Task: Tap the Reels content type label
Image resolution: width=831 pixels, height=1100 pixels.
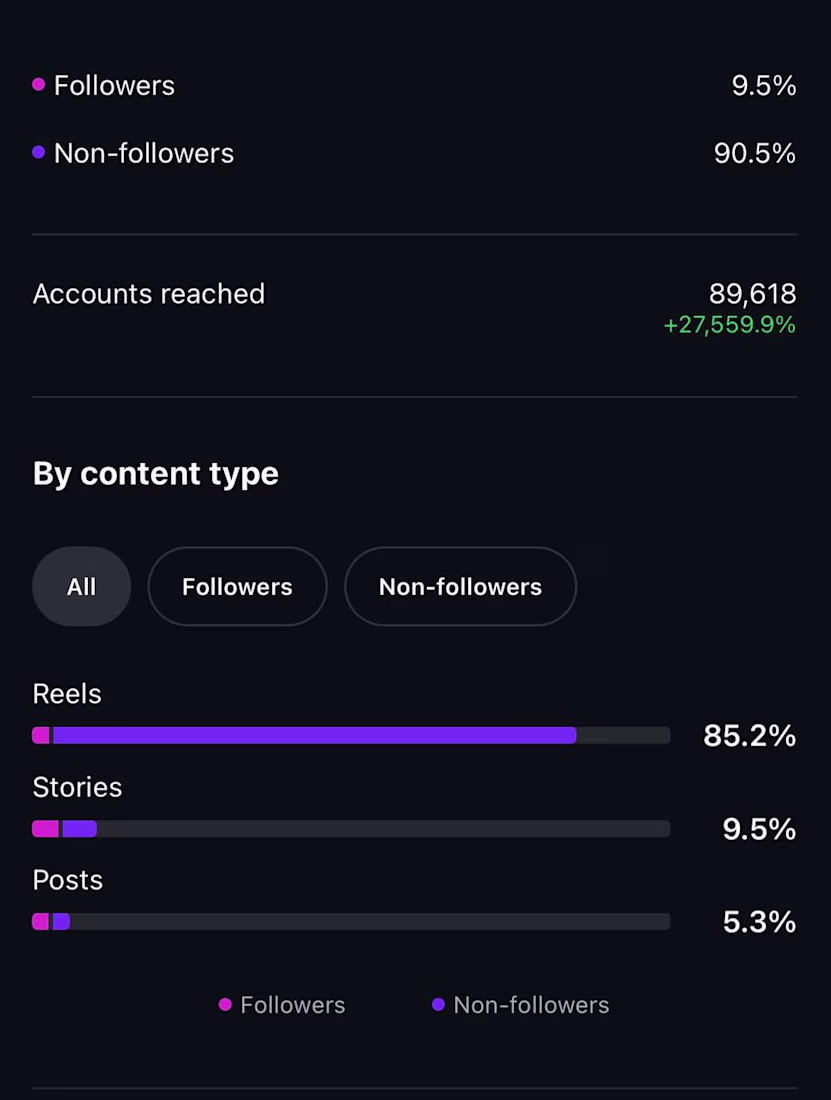Action: [x=67, y=694]
